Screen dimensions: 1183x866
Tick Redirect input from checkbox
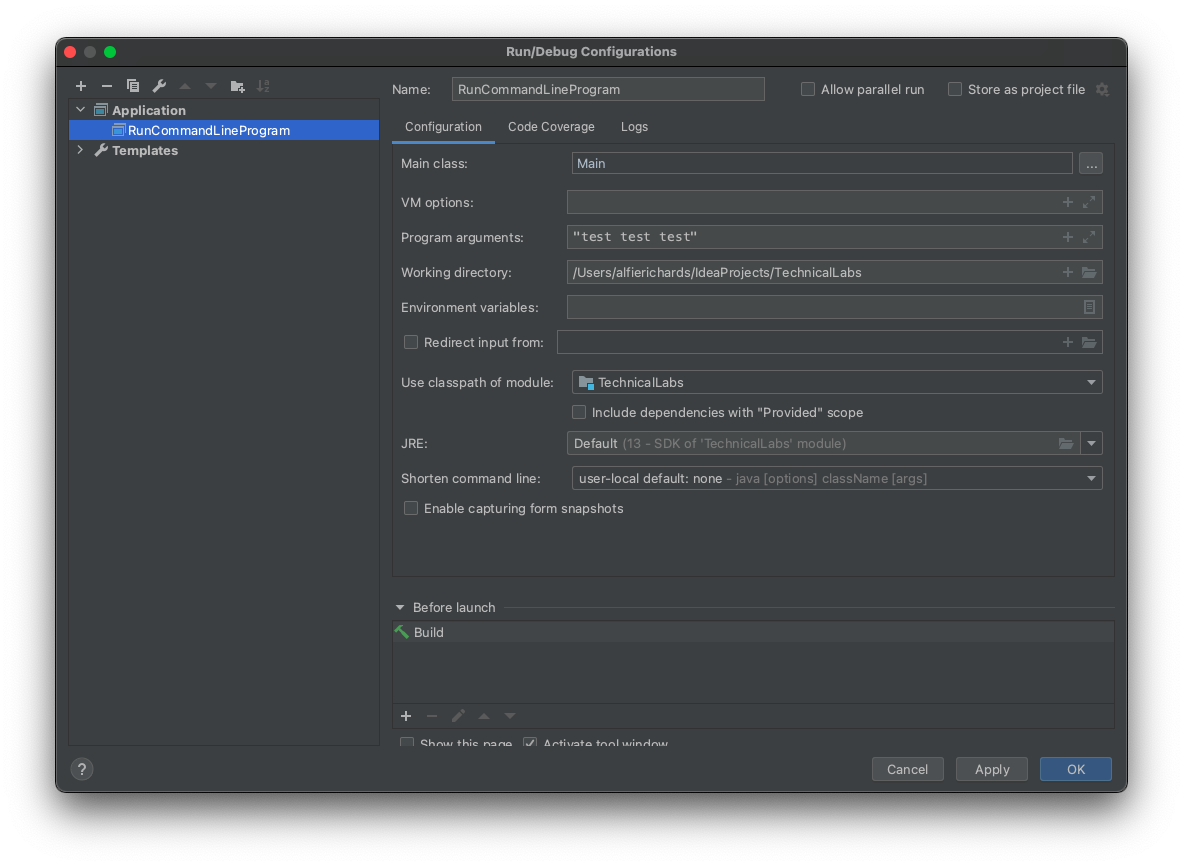tap(410, 342)
